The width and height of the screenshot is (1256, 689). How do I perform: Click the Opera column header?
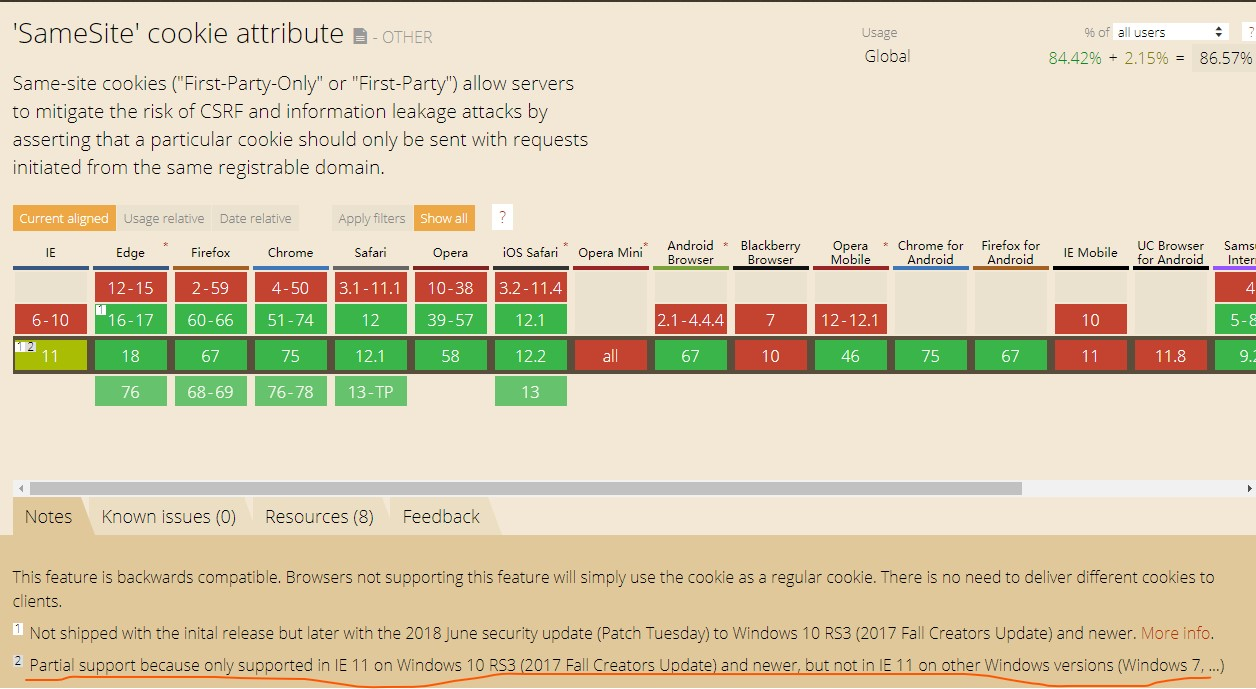point(450,254)
